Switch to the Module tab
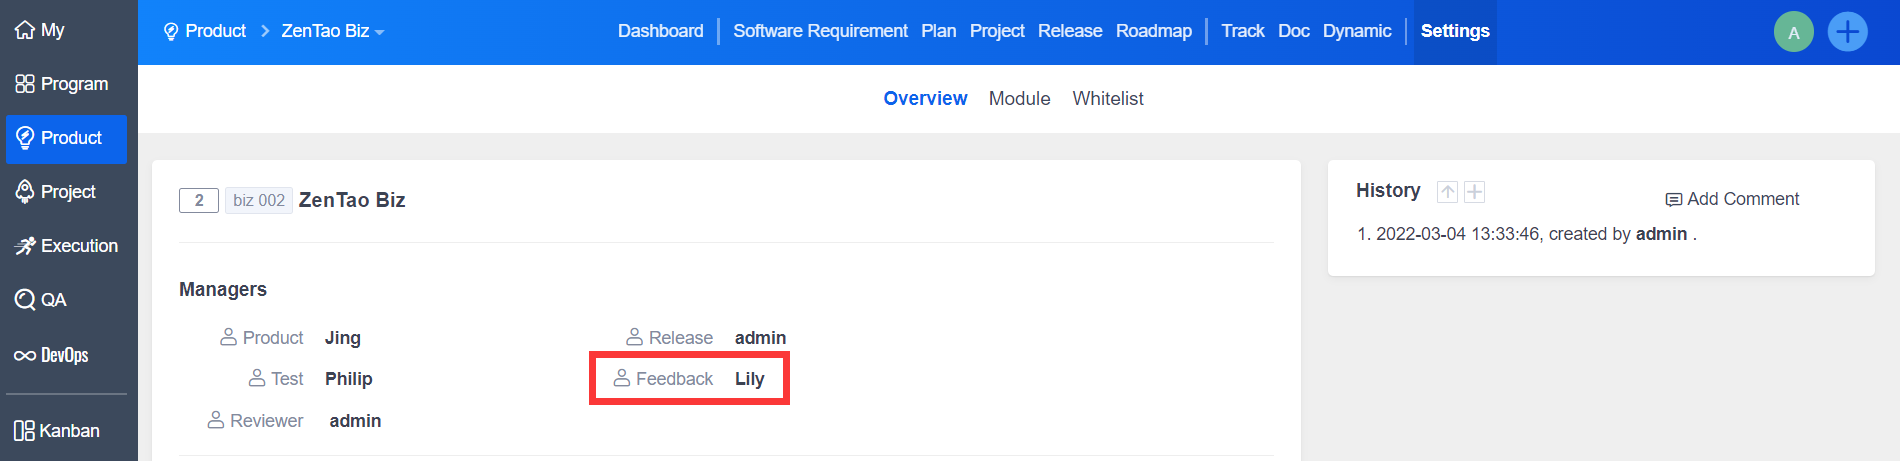The width and height of the screenshot is (1900, 461). tap(1019, 99)
